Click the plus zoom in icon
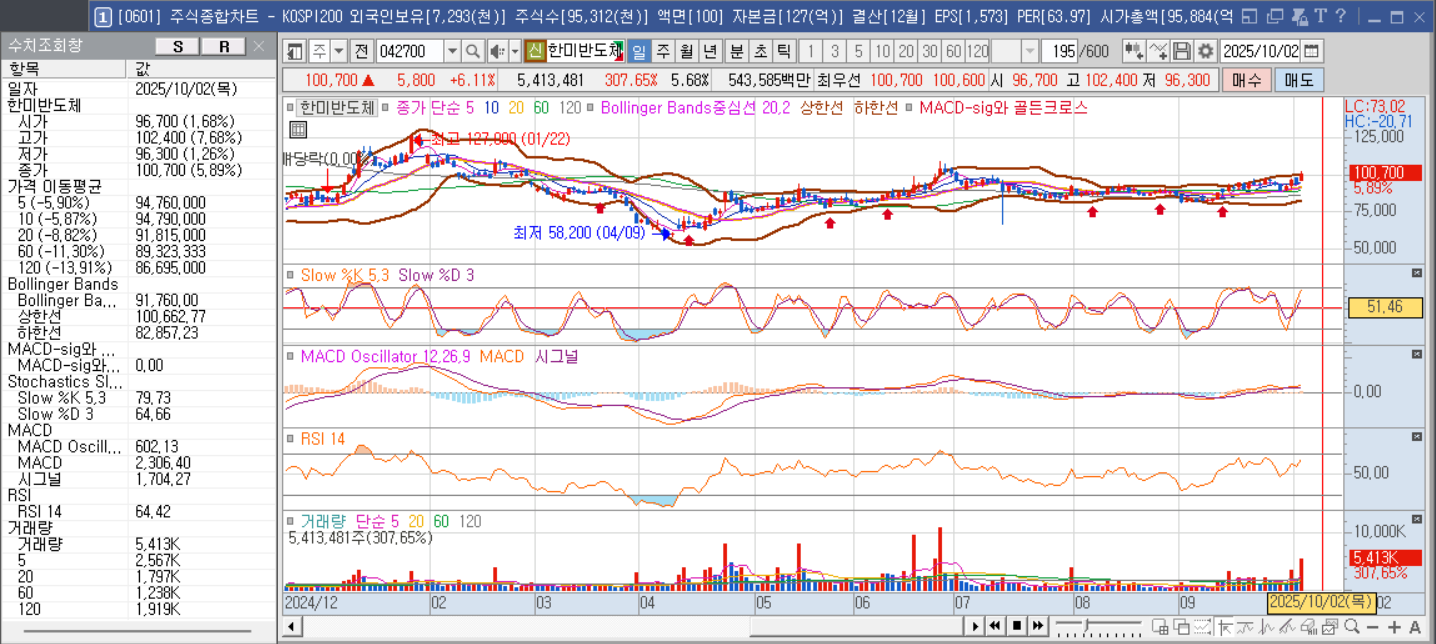The image size is (1436, 644). pyautogui.click(x=1395, y=627)
